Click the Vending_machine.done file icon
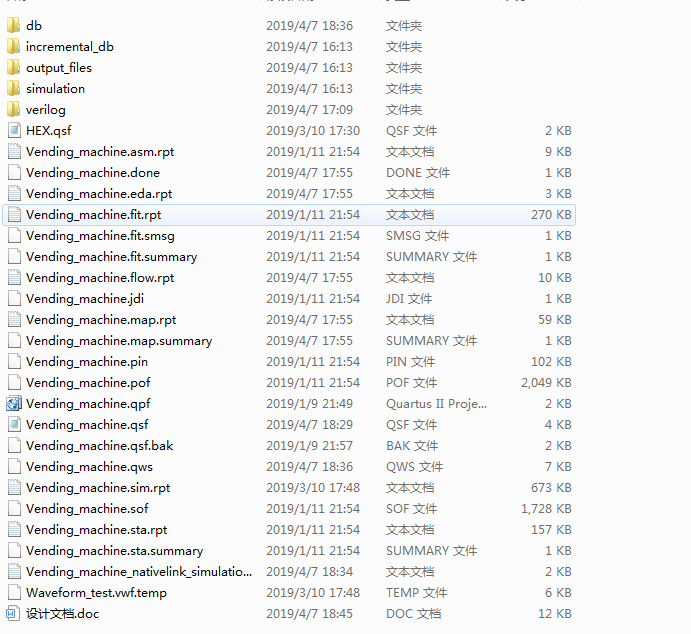Viewport: 691px width, 634px height. [x=14, y=172]
